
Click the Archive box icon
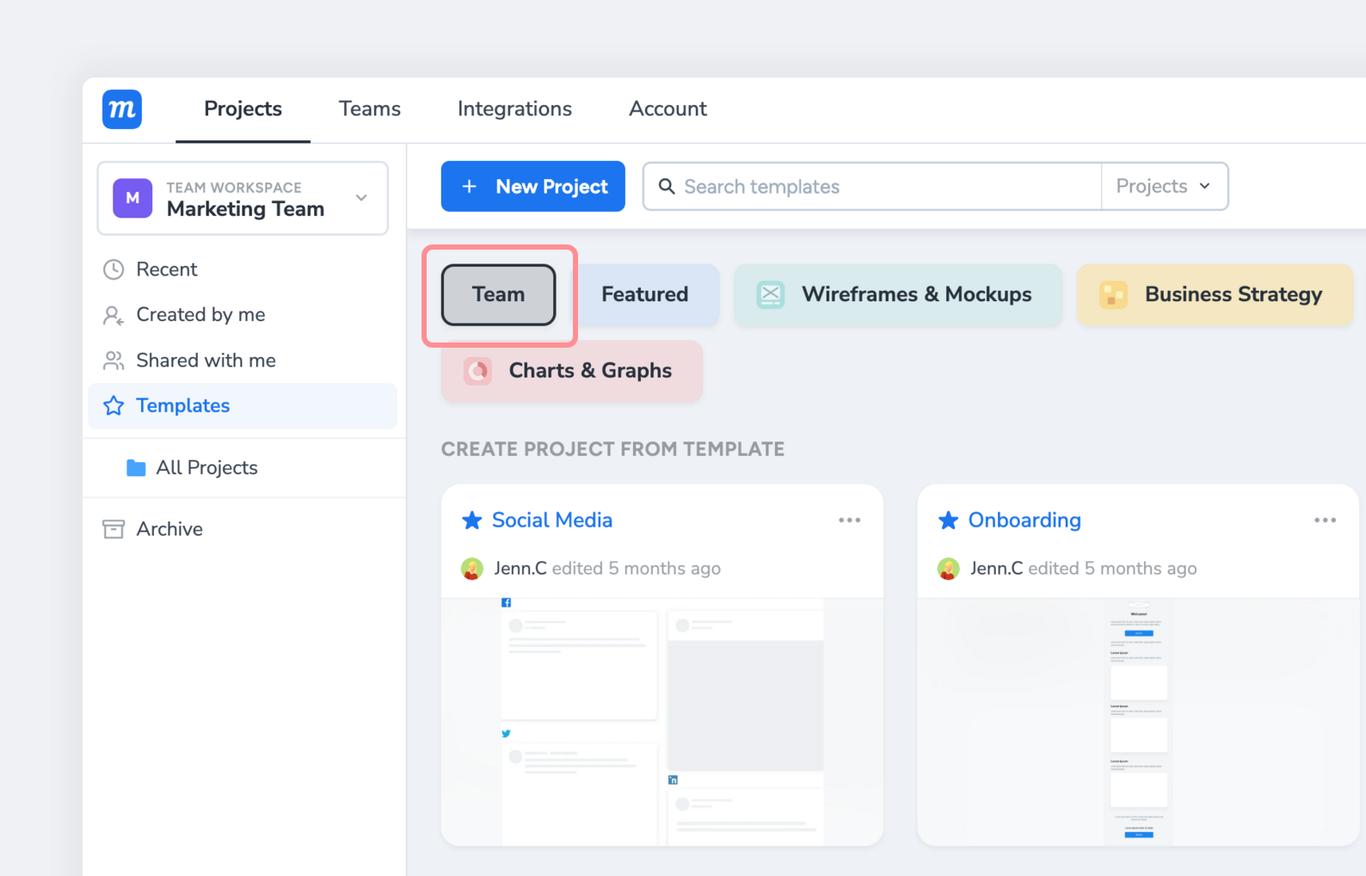pyautogui.click(x=114, y=529)
